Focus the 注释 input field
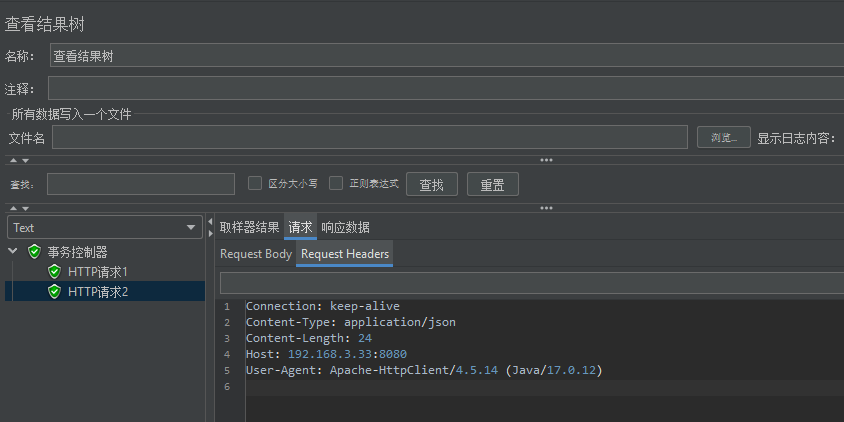This screenshot has width=844, height=422. coord(446,88)
